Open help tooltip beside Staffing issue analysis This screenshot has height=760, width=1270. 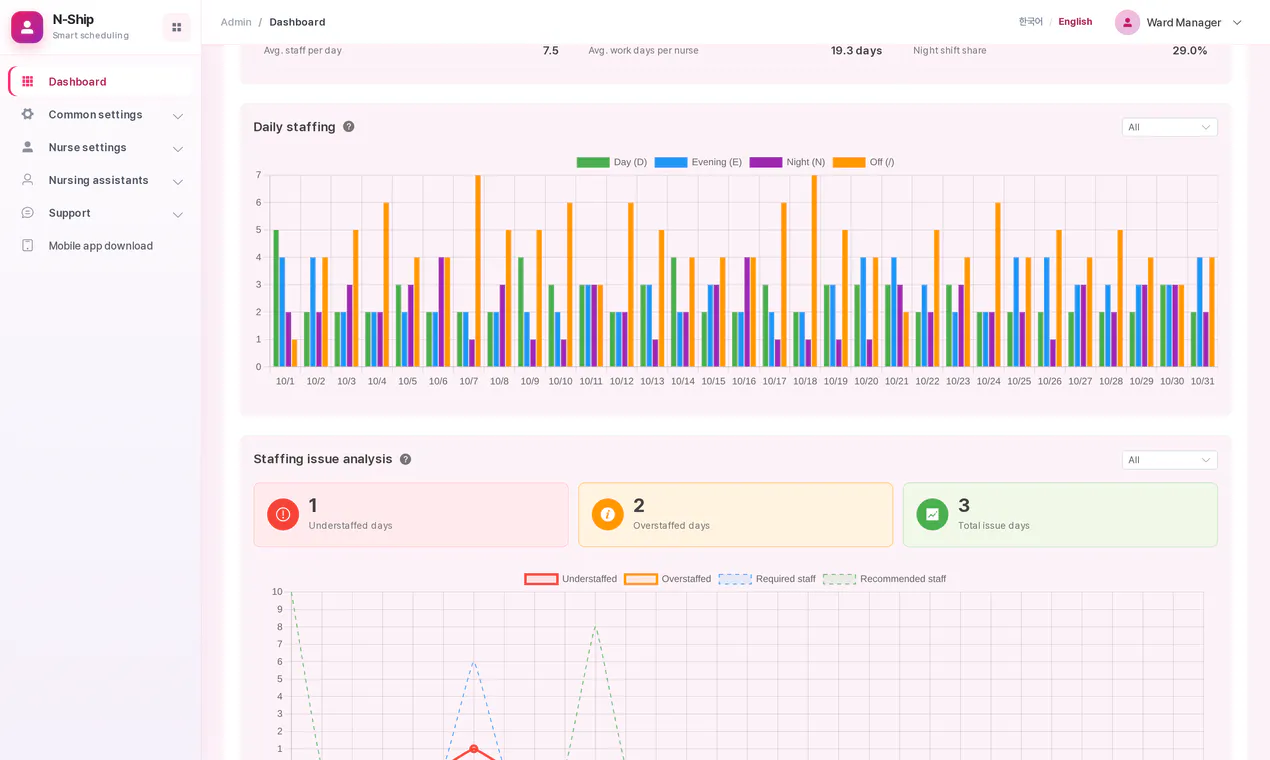click(405, 459)
